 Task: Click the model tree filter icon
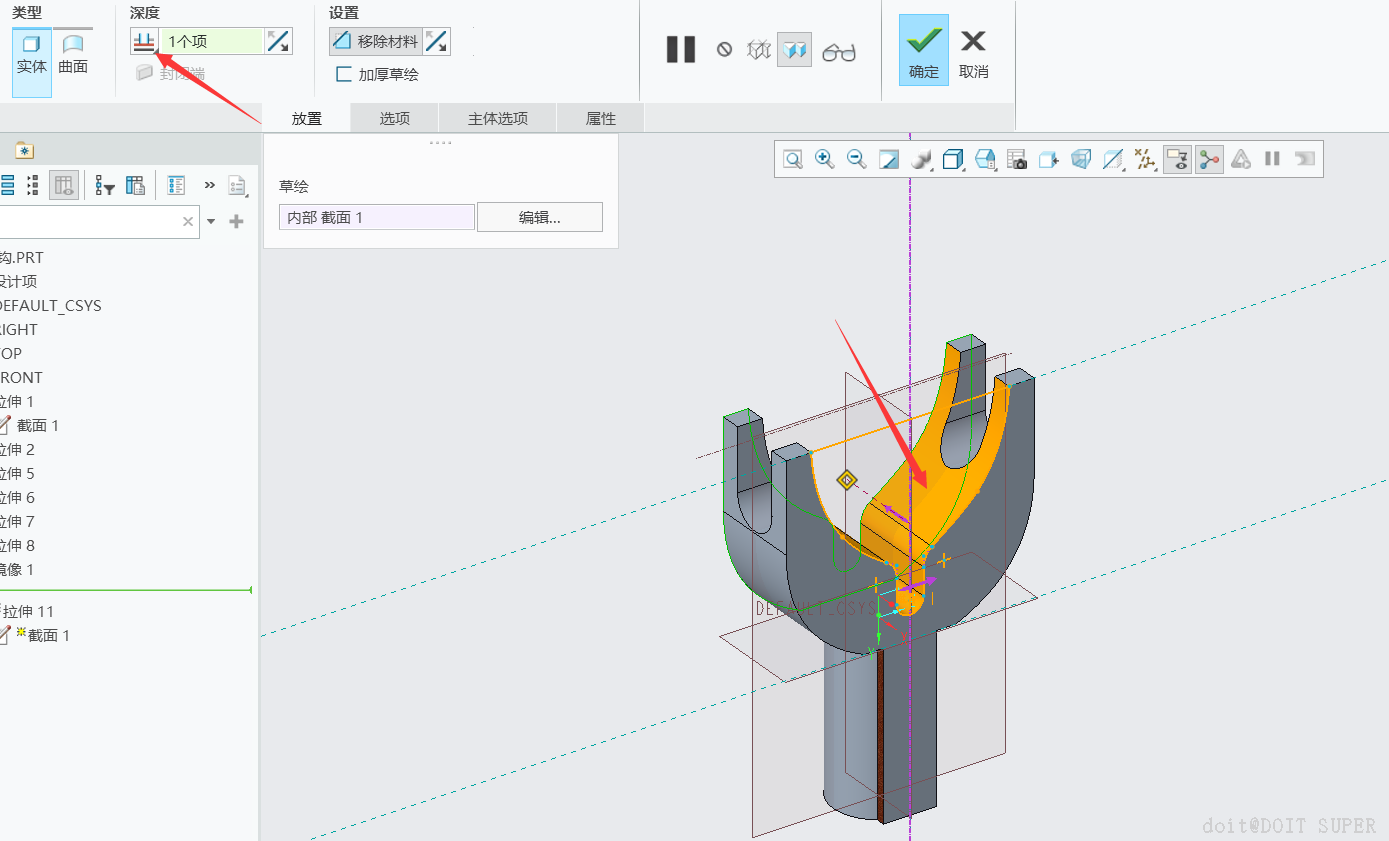point(104,185)
